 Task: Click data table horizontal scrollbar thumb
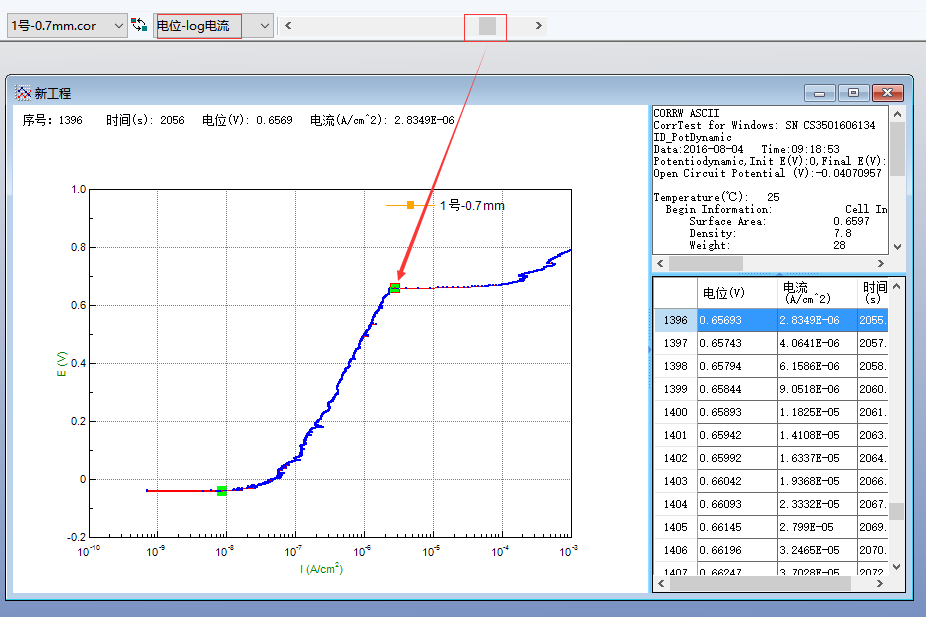[761, 583]
